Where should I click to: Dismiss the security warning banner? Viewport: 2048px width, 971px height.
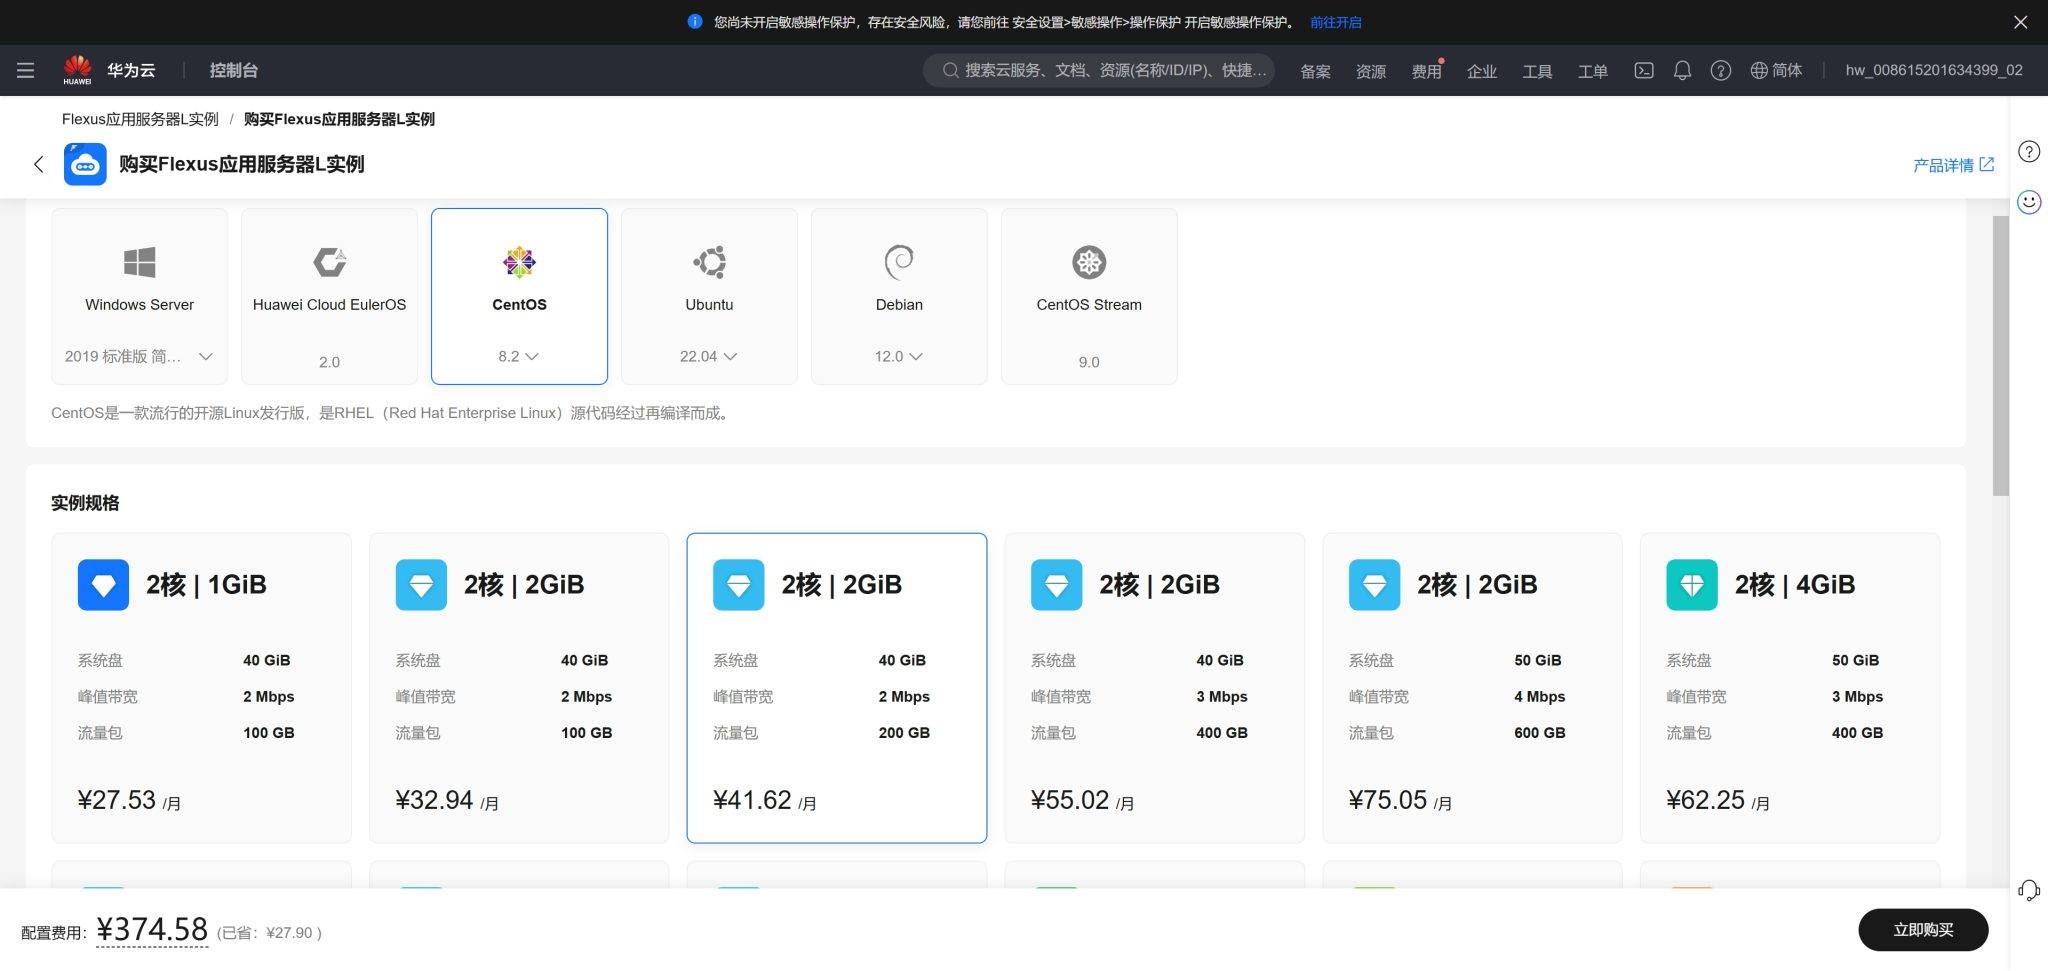coord(2020,22)
